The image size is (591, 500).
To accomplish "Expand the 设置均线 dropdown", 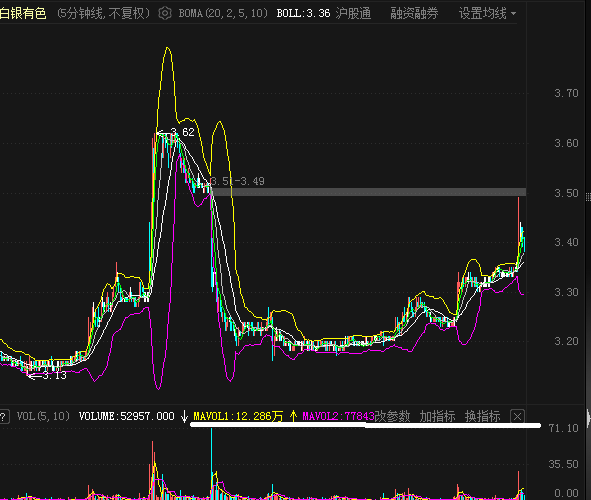I will coord(487,14).
